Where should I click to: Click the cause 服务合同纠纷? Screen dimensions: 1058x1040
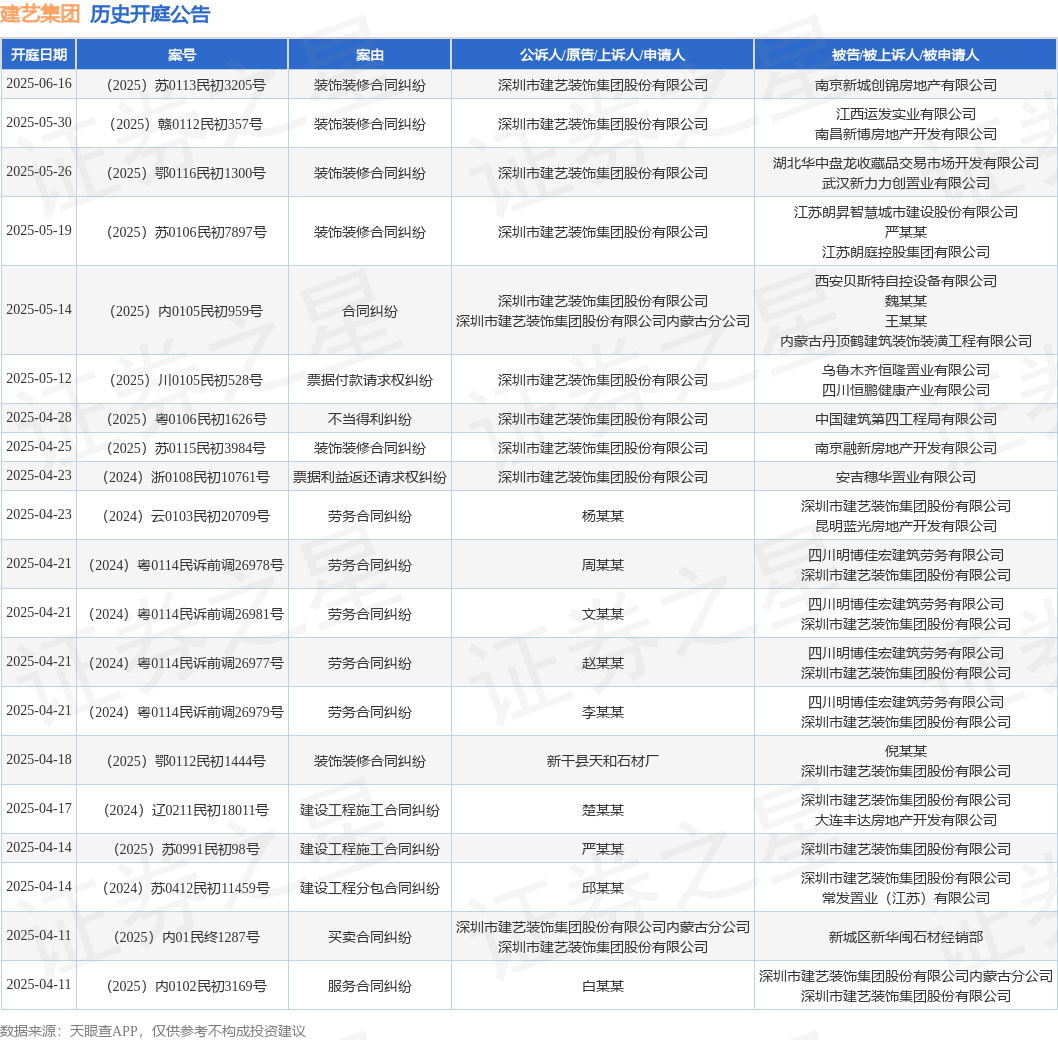tap(370, 986)
